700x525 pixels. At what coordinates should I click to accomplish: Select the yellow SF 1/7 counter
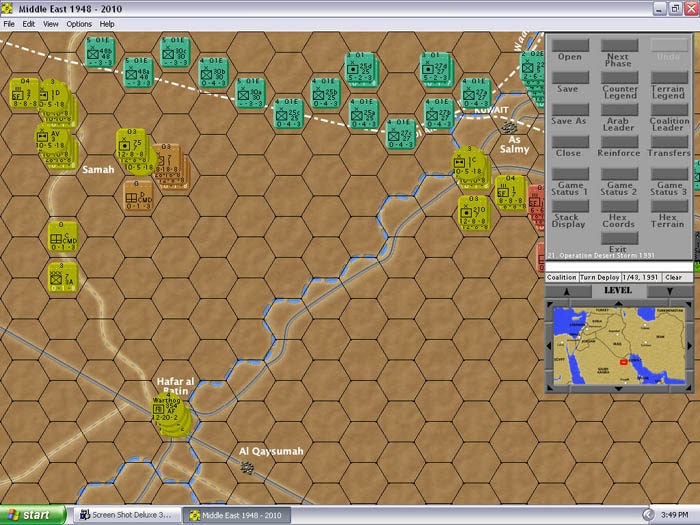point(510,191)
